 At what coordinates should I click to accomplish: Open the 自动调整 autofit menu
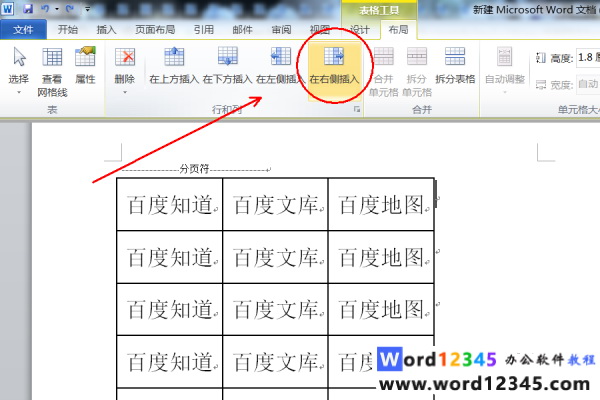tap(505, 70)
